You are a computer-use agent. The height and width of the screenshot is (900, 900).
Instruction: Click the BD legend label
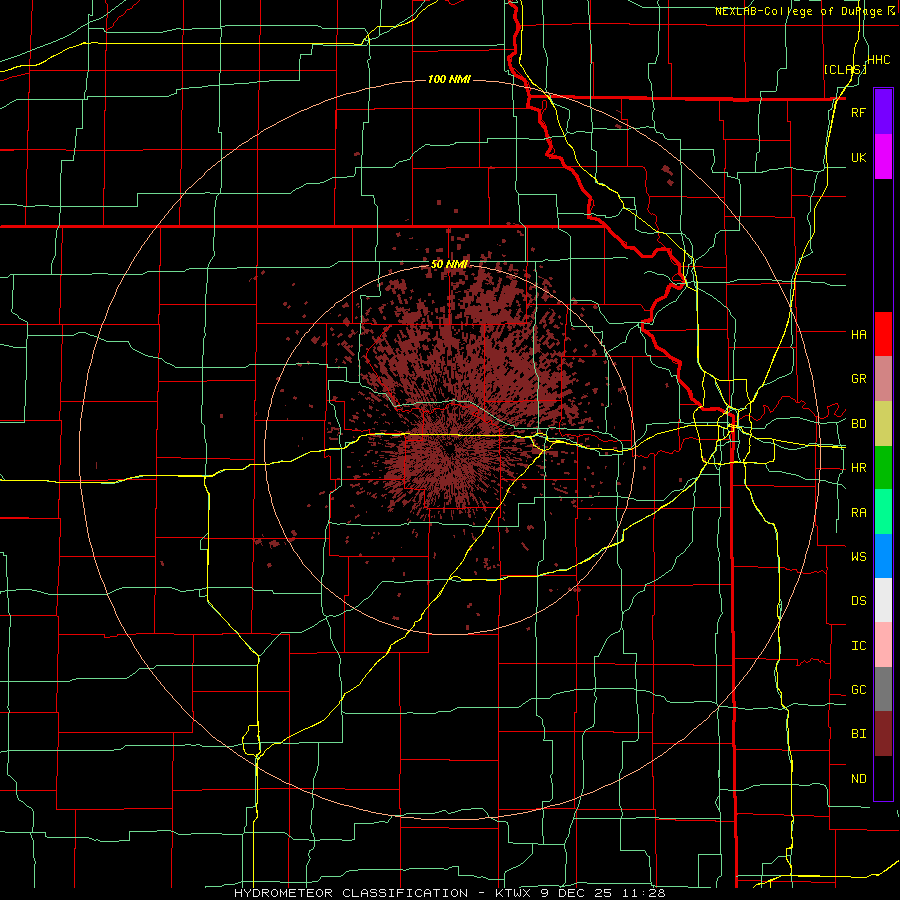click(x=858, y=424)
